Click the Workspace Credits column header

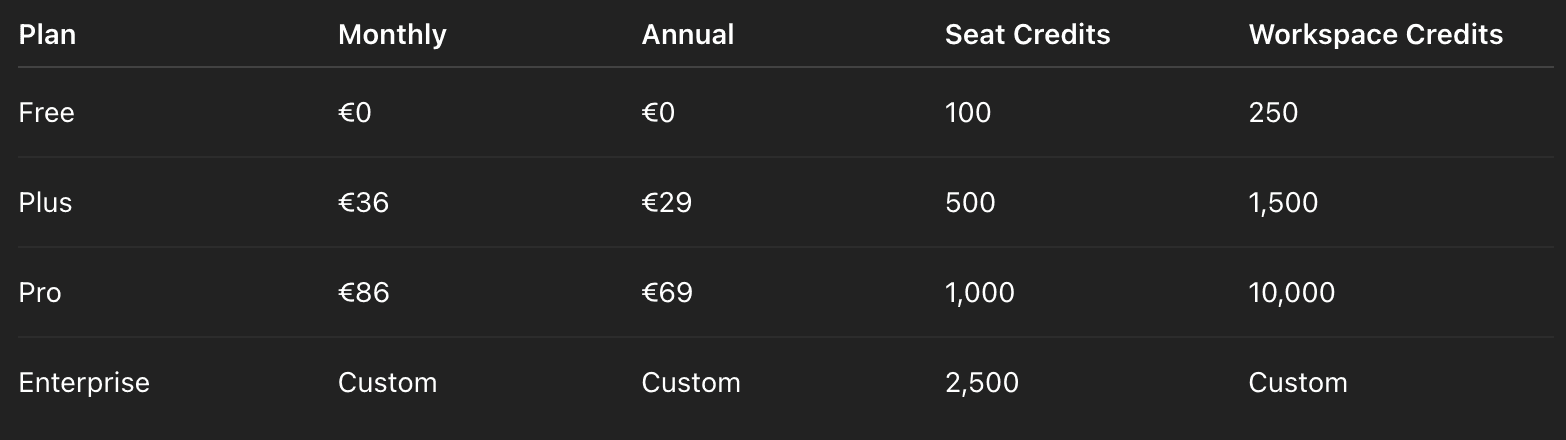[1376, 34]
